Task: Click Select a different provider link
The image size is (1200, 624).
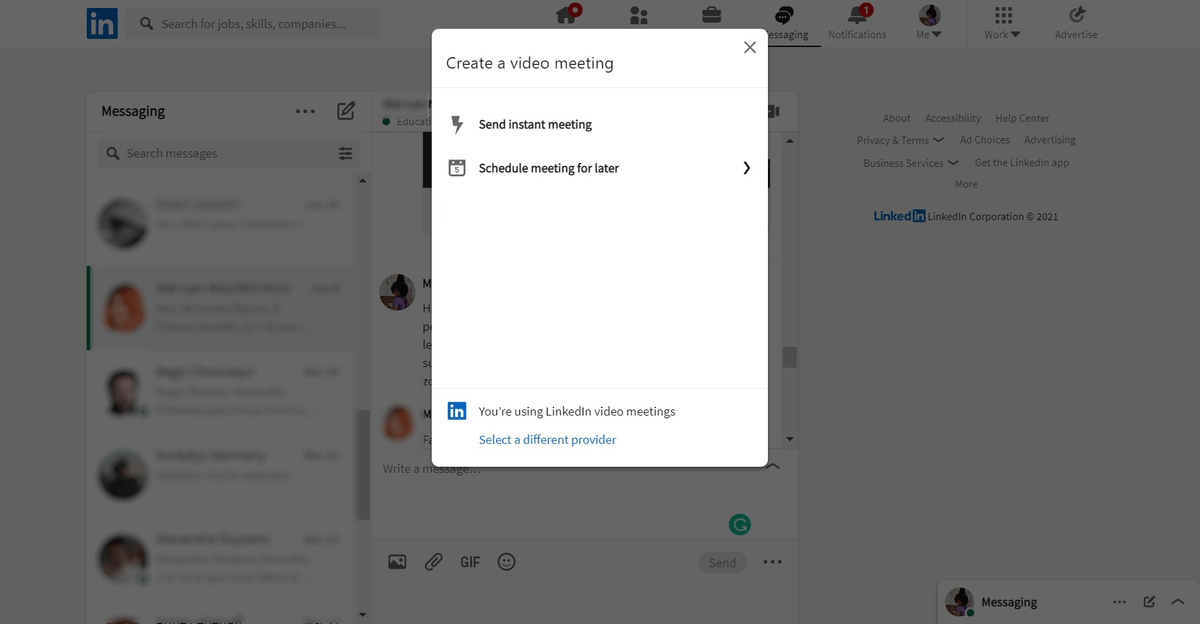Action: pyautogui.click(x=547, y=440)
